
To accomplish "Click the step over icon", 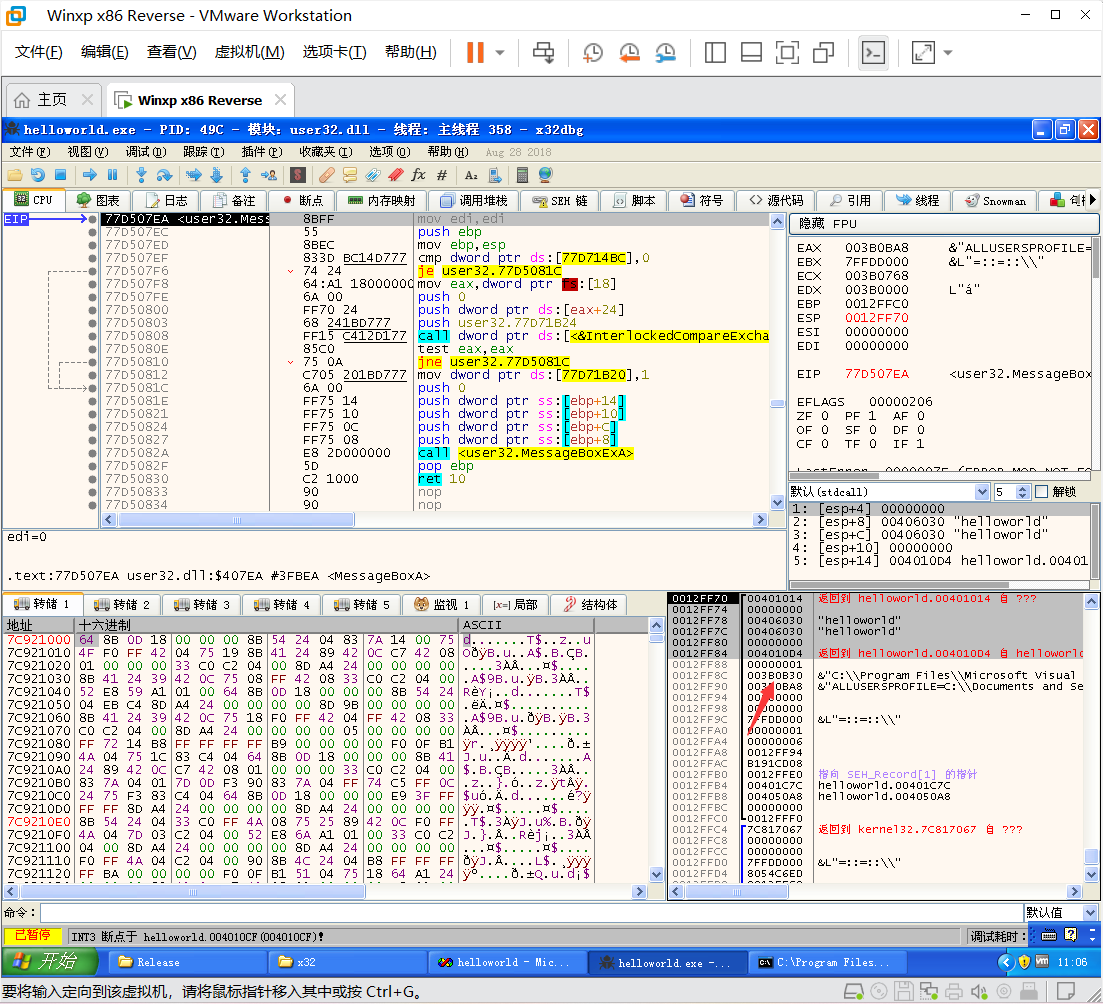I will click(165, 174).
